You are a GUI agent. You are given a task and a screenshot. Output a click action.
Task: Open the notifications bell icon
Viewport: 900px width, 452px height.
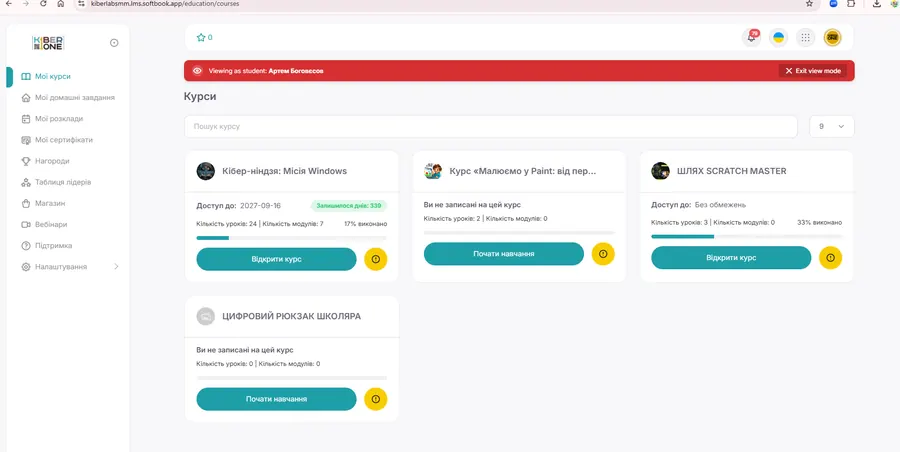click(x=751, y=38)
